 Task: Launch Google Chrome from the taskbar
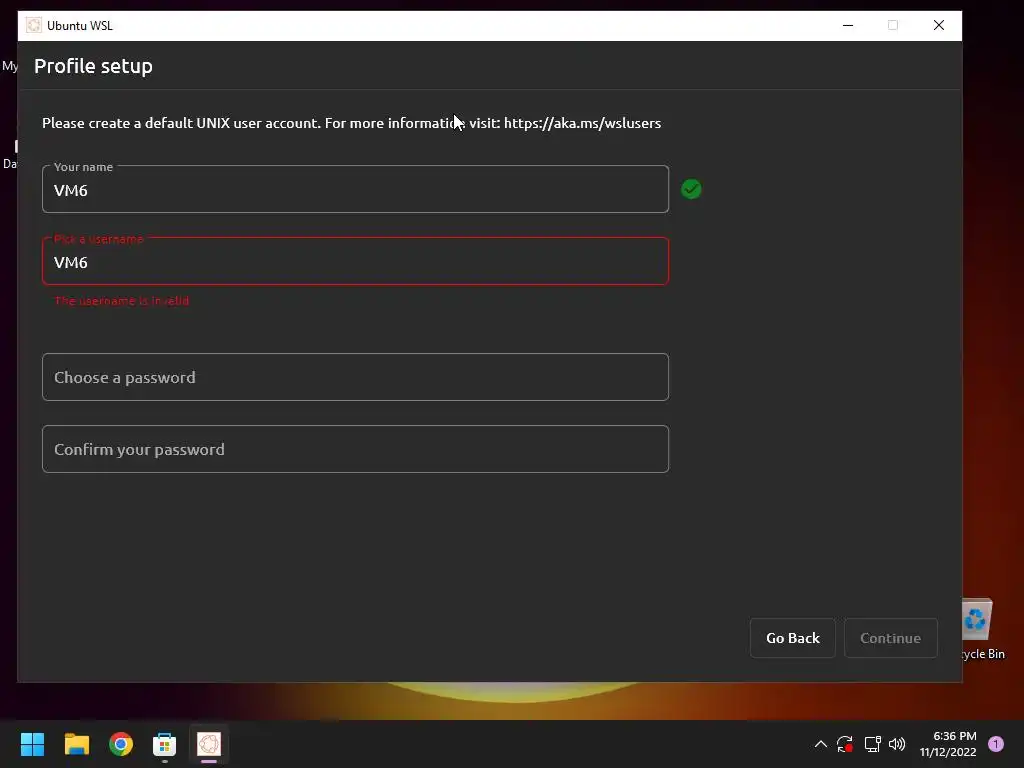[x=121, y=744]
